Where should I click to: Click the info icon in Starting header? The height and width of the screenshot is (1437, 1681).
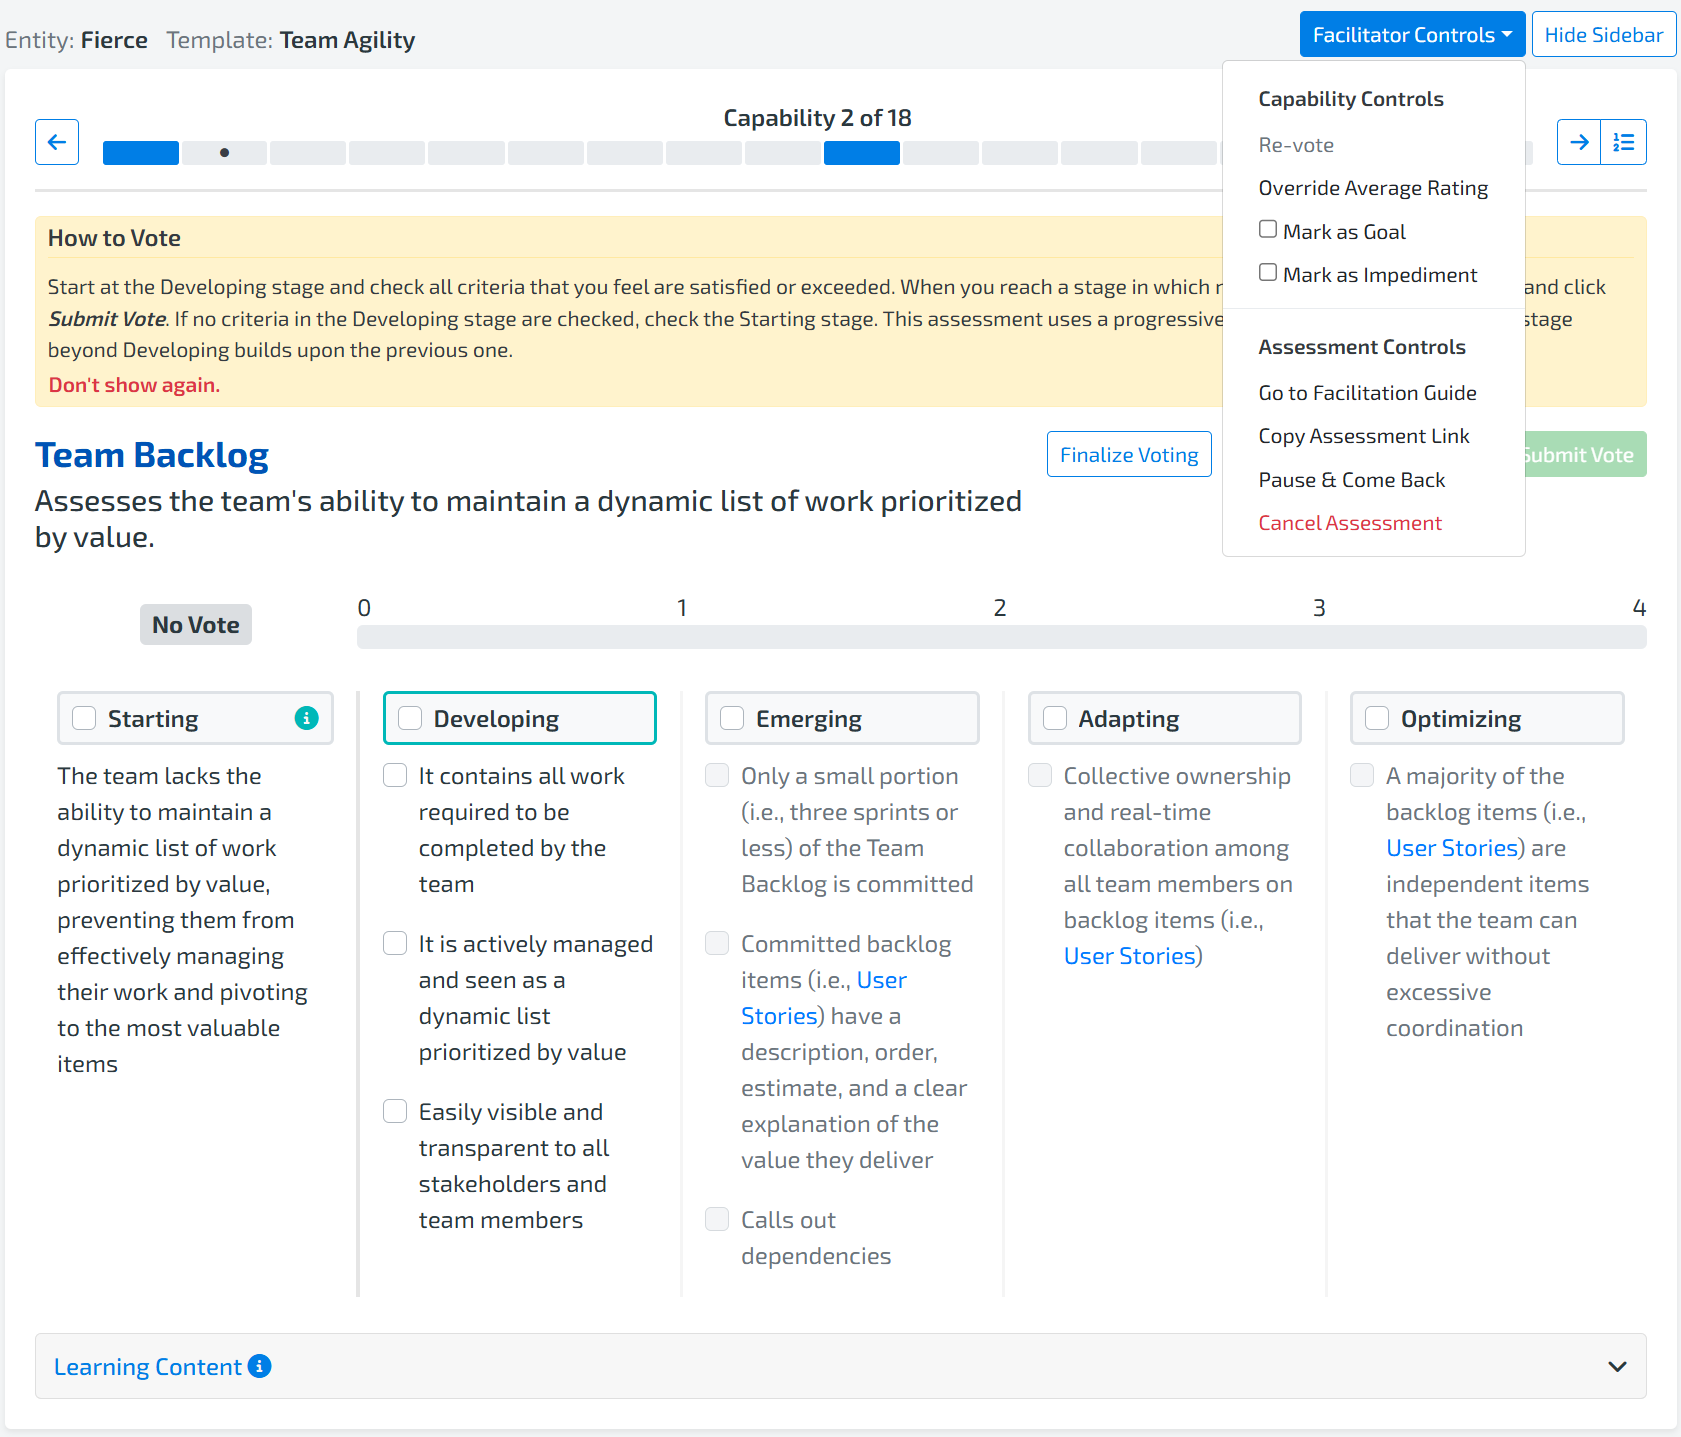(306, 718)
